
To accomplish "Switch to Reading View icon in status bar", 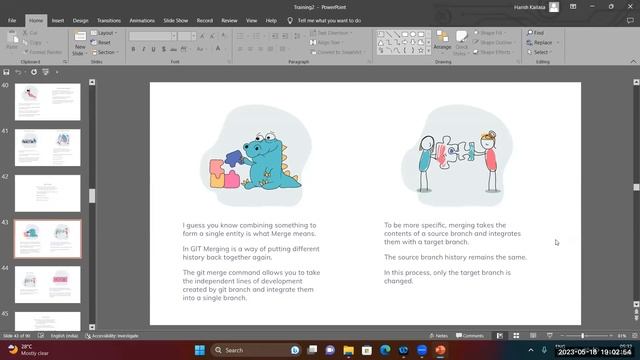I will (x=533, y=336).
